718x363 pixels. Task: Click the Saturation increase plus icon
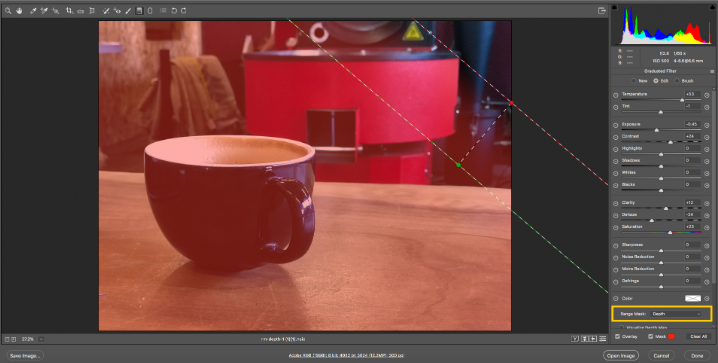[707, 228]
